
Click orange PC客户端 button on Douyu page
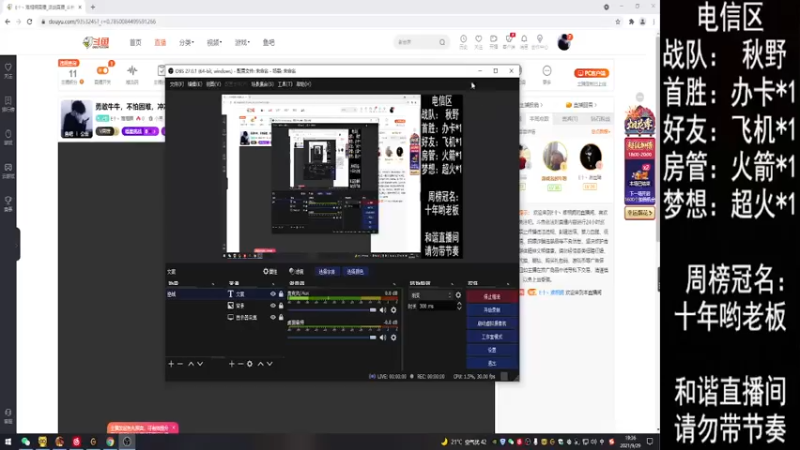point(591,73)
